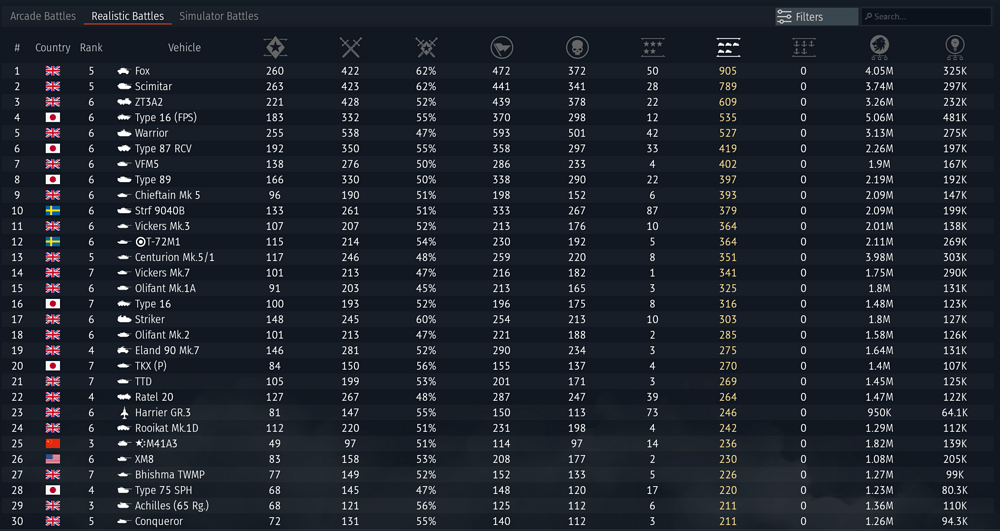Click the highlighted ground kills column icon
Viewport: 1000px width, 531px height.
click(x=728, y=47)
